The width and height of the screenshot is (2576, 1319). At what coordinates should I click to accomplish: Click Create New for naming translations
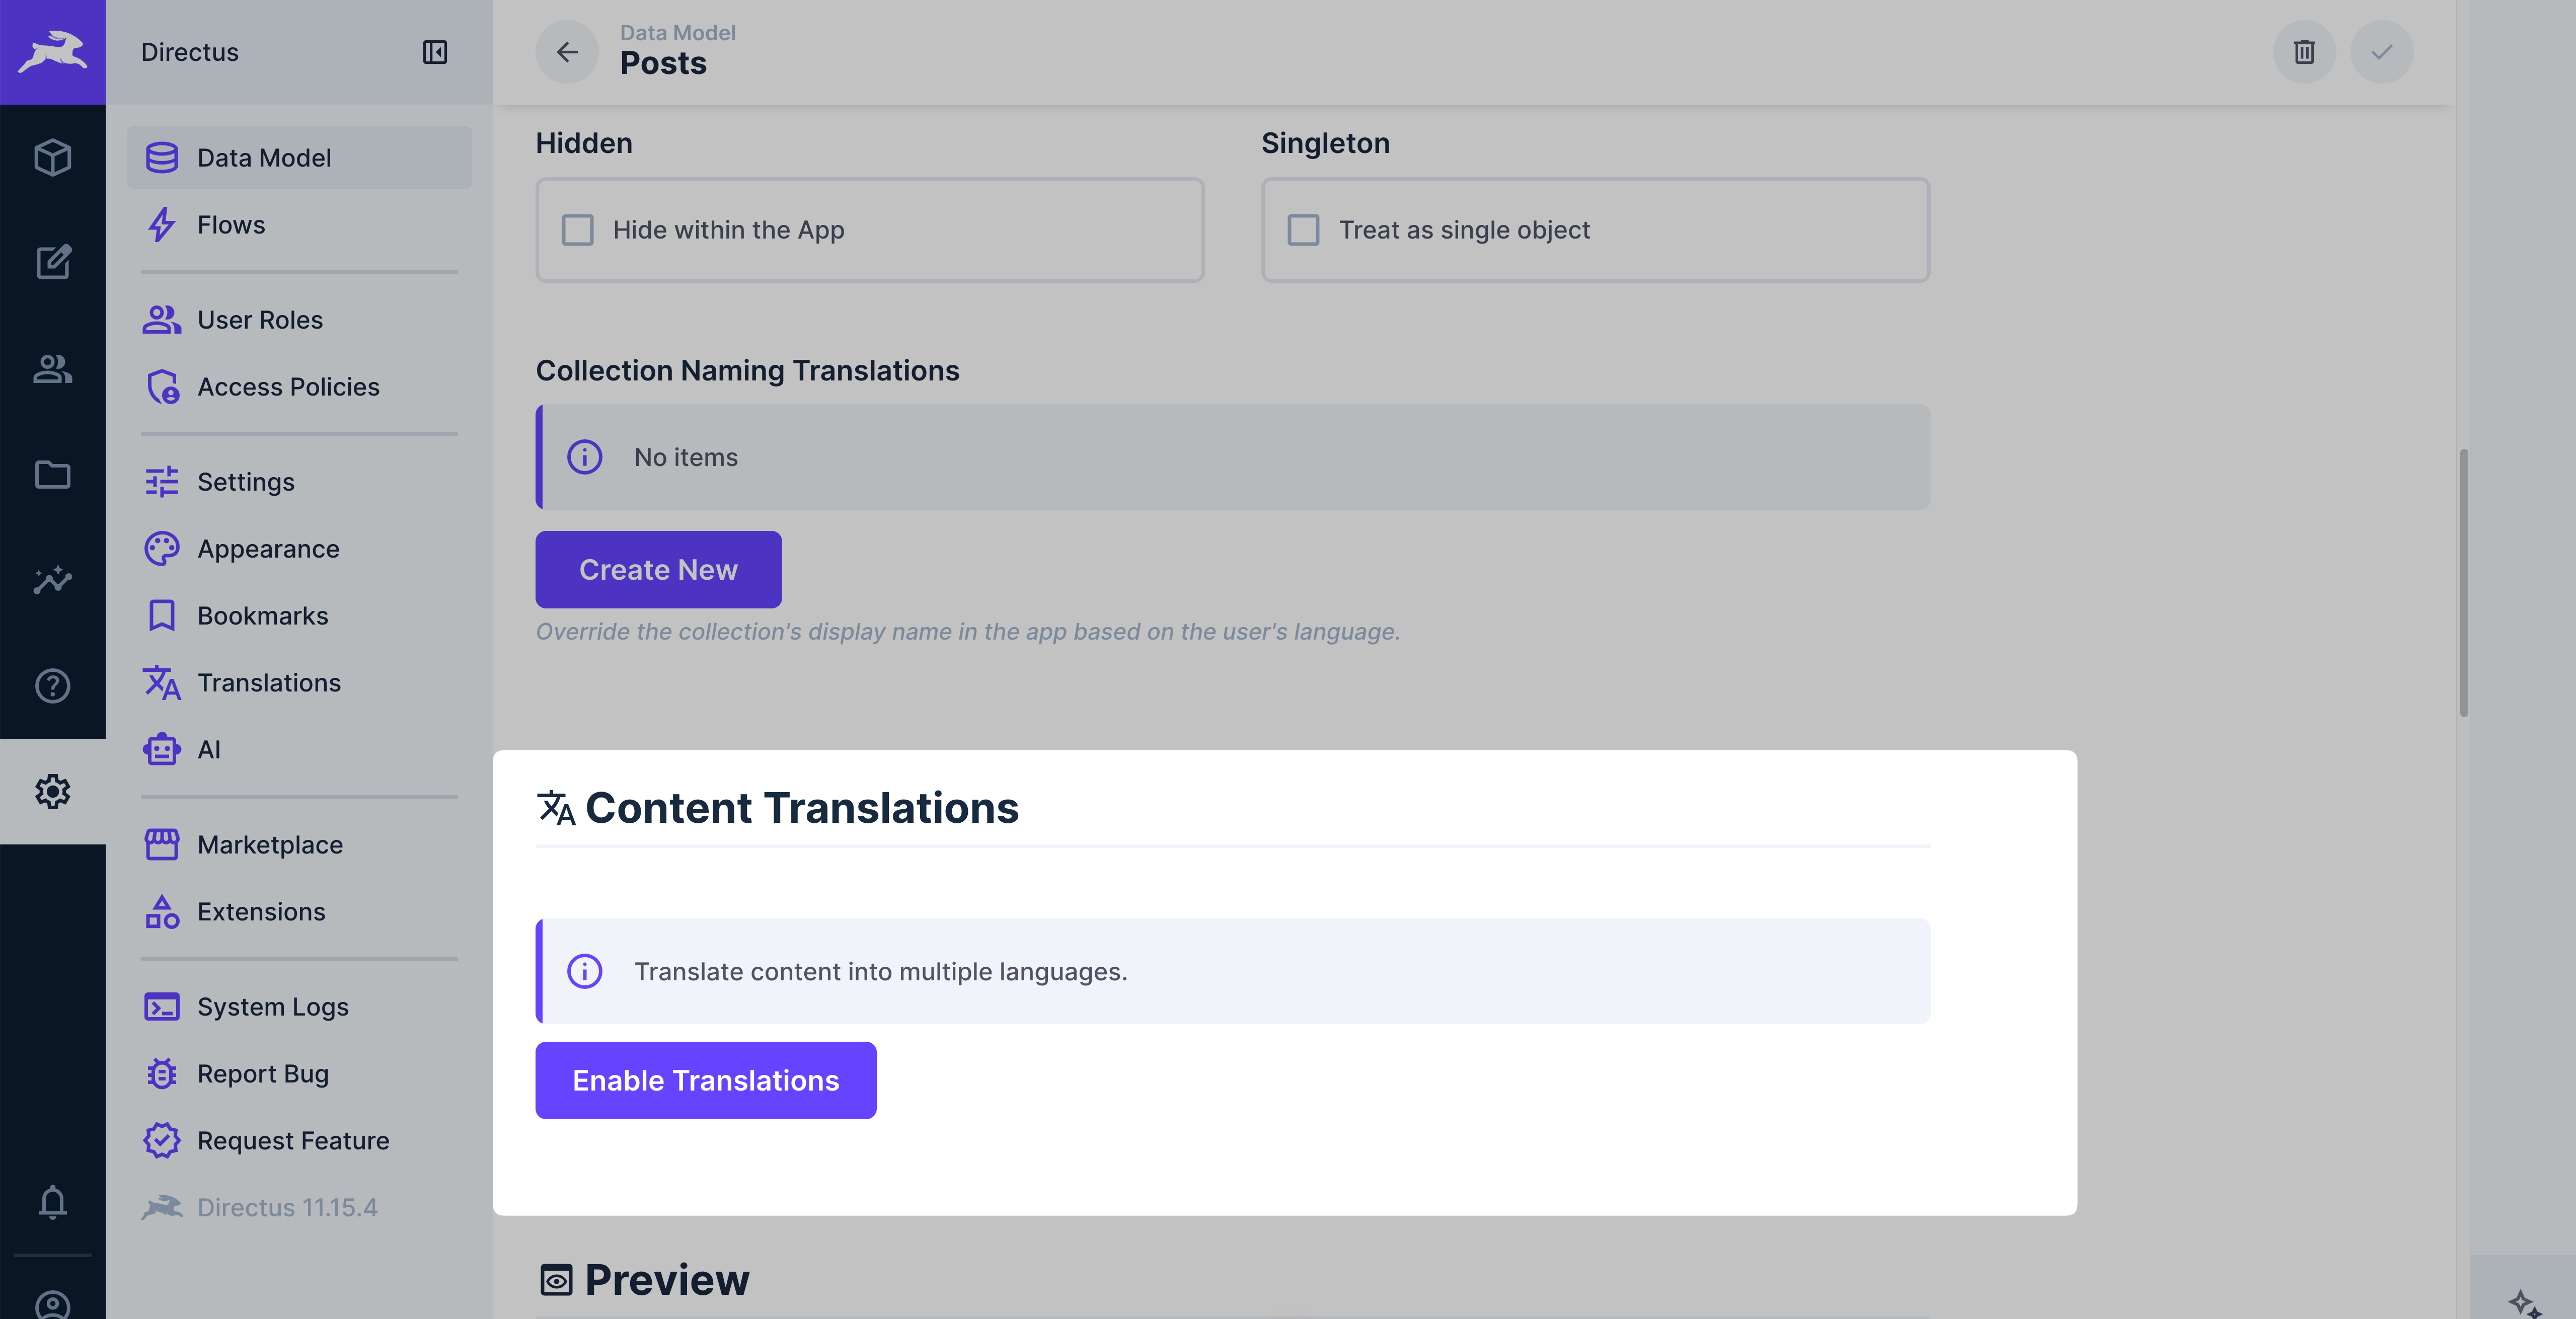(658, 569)
